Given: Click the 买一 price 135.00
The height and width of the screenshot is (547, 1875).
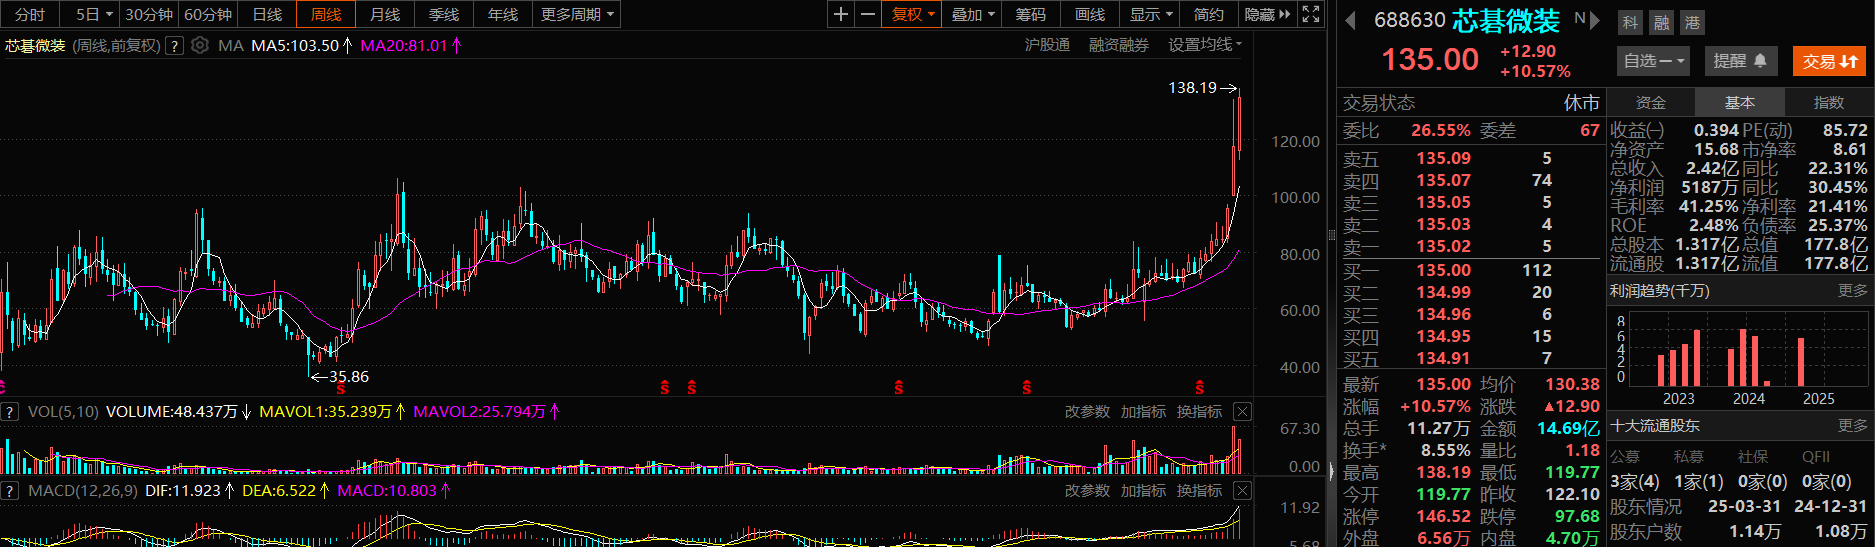Looking at the screenshot, I should click(x=1443, y=270).
